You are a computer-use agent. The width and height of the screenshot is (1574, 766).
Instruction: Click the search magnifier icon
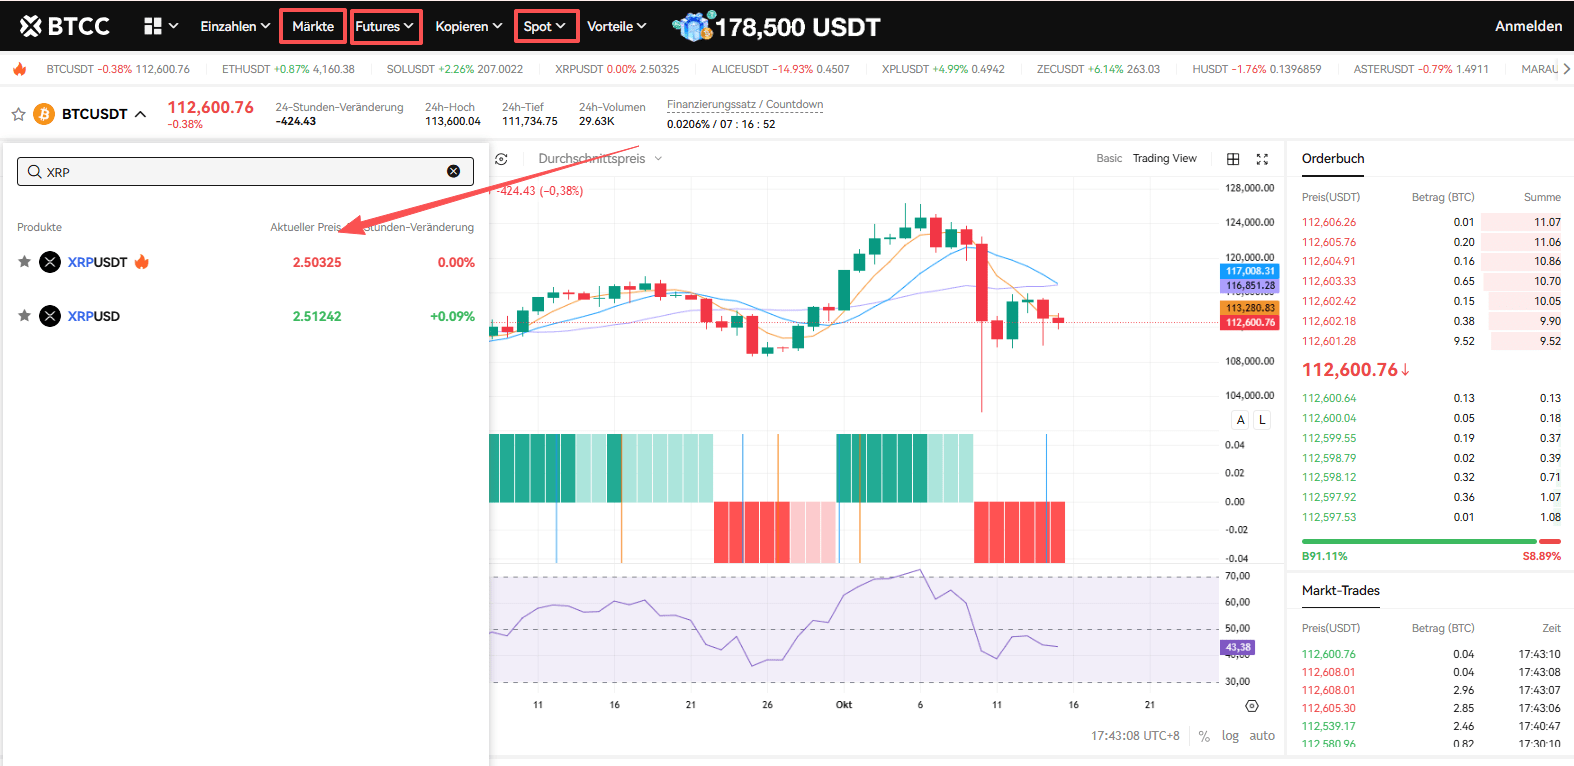pyautogui.click(x=35, y=172)
